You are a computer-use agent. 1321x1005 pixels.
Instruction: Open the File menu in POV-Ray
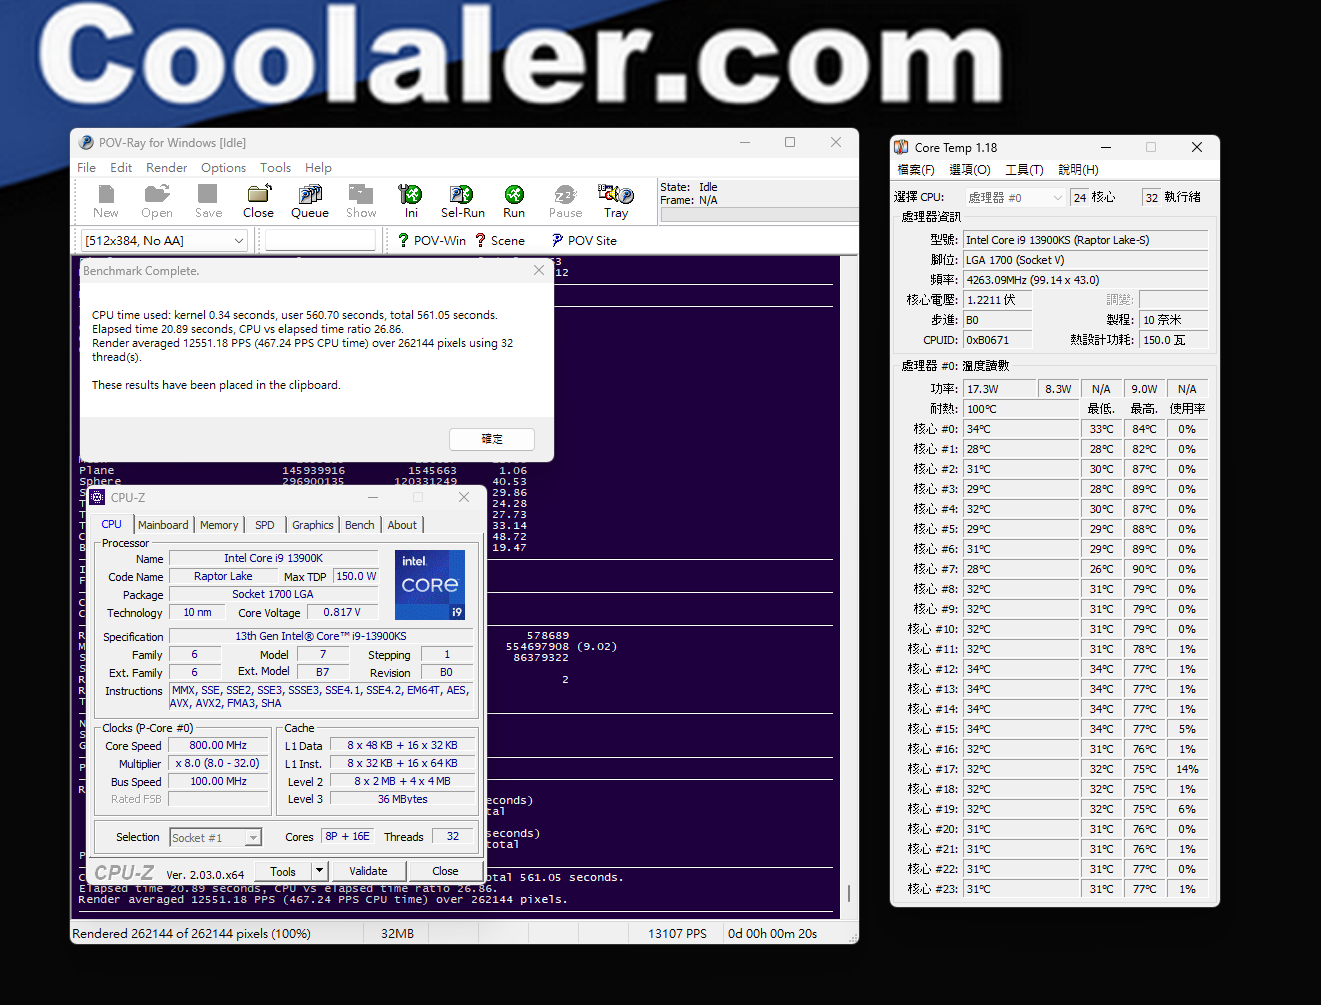click(x=87, y=168)
